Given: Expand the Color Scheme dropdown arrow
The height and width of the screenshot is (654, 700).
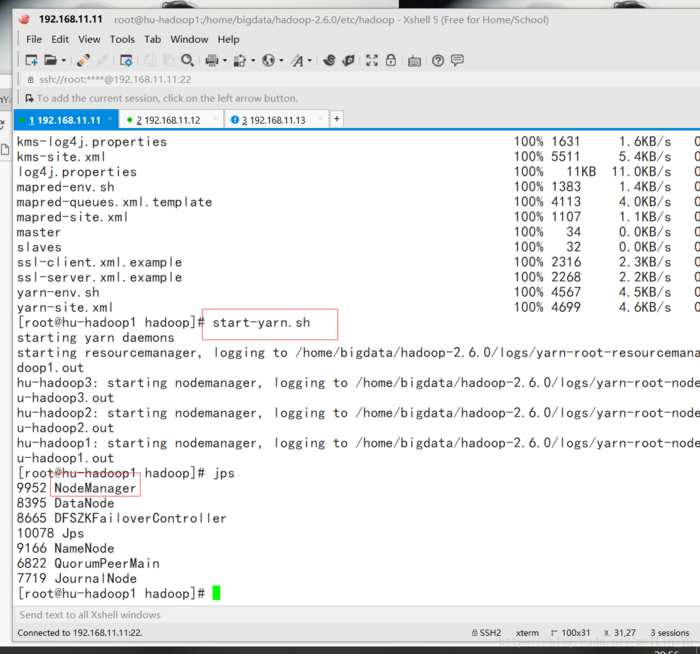Looking at the screenshot, I should (253, 60).
